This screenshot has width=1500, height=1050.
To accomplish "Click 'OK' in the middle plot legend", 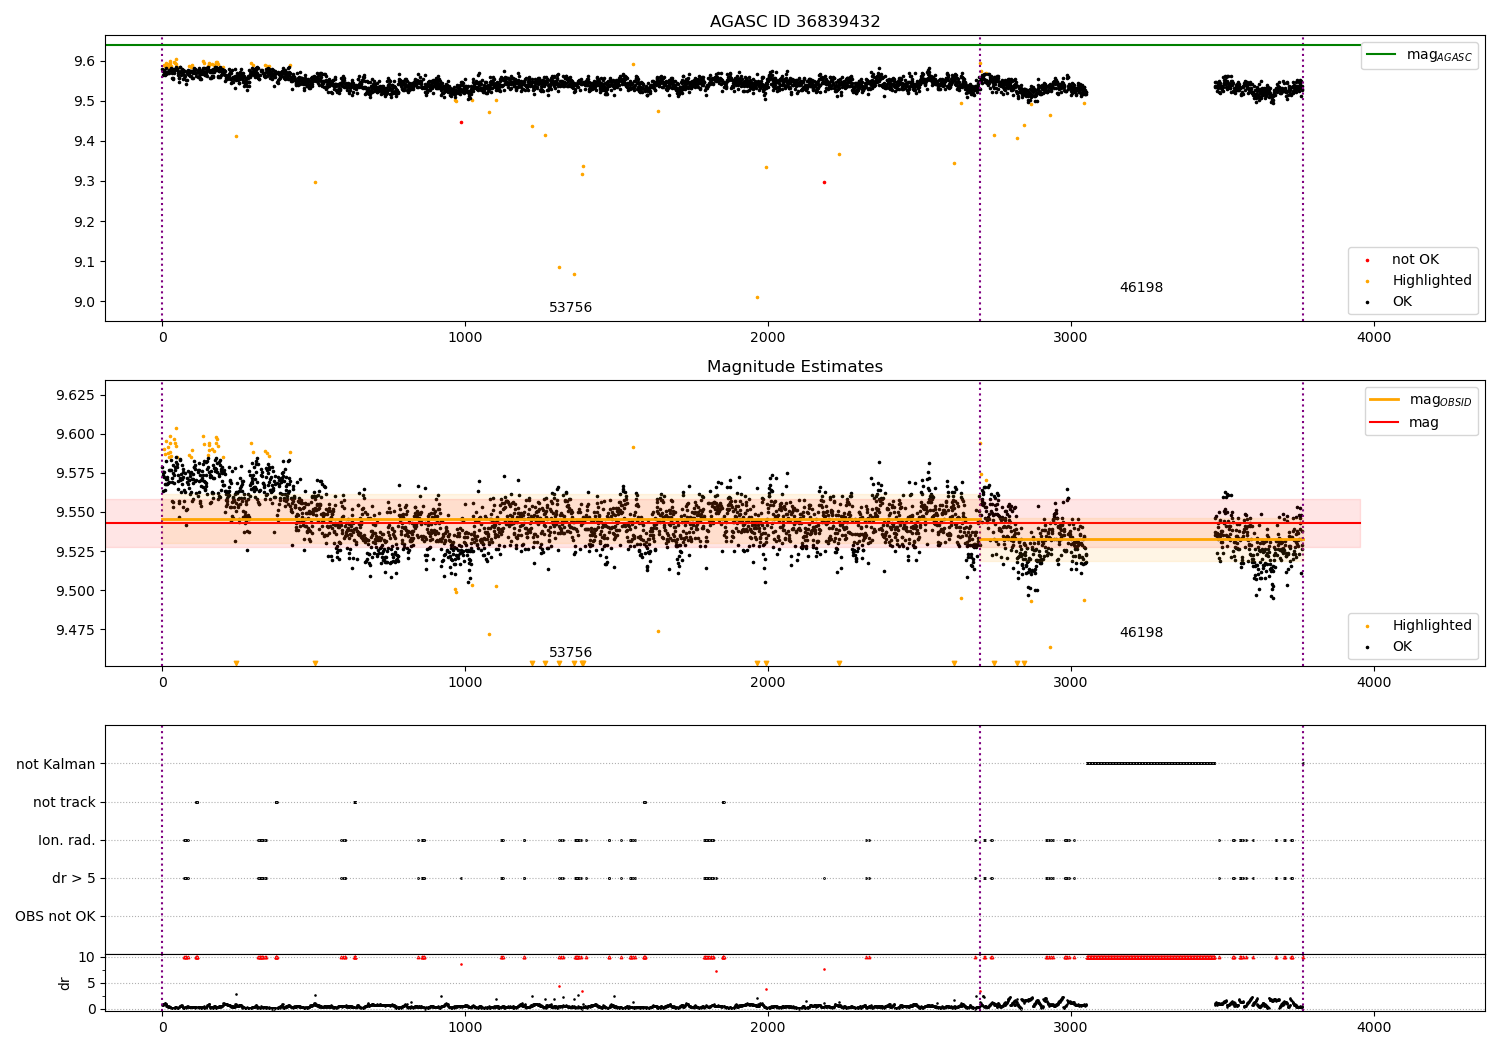I will 1402,647.
